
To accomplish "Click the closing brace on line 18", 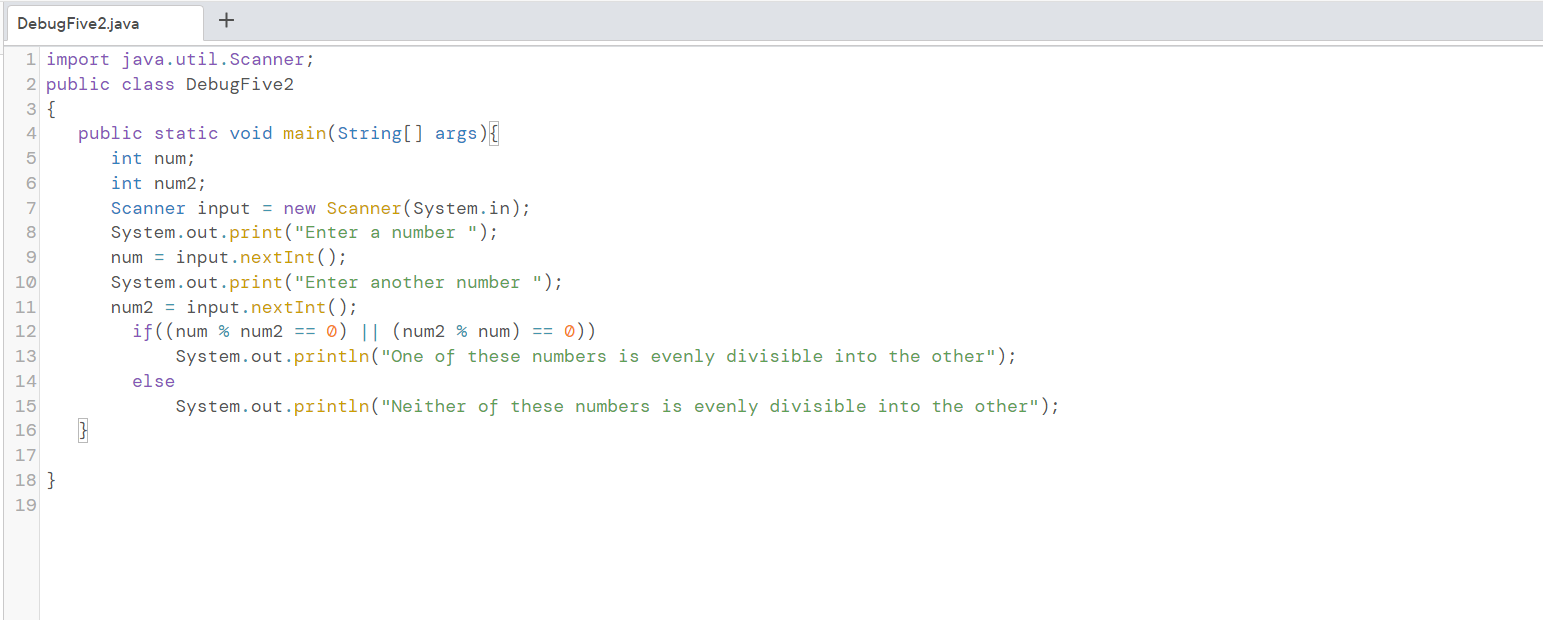I will pyautogui.click(x=50, y=480).
